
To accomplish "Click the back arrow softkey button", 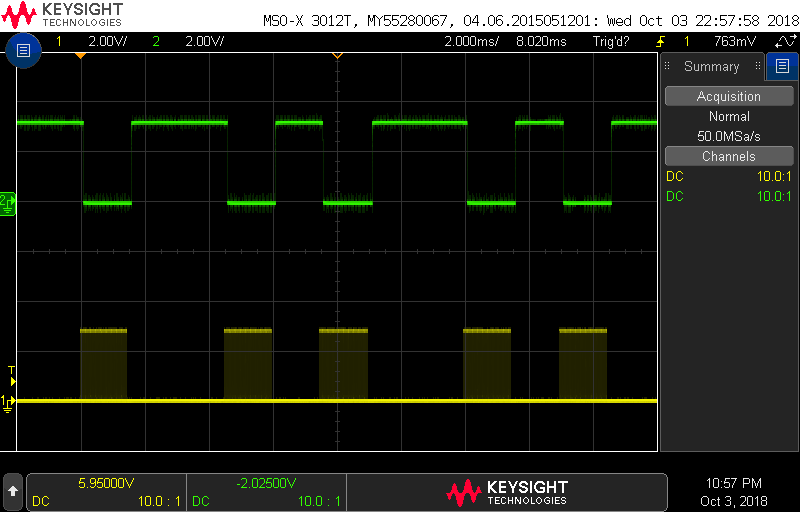I will click(x=13, y=491).
